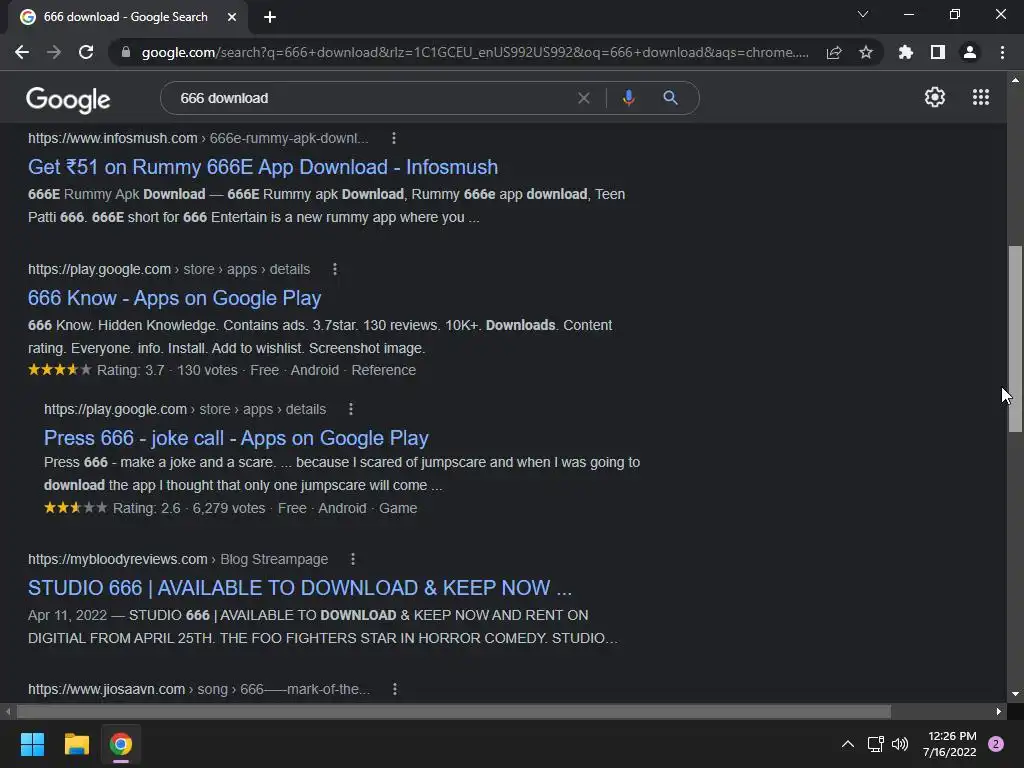
Task: Open the Google apps grid
Action: (x=981, y=97)
